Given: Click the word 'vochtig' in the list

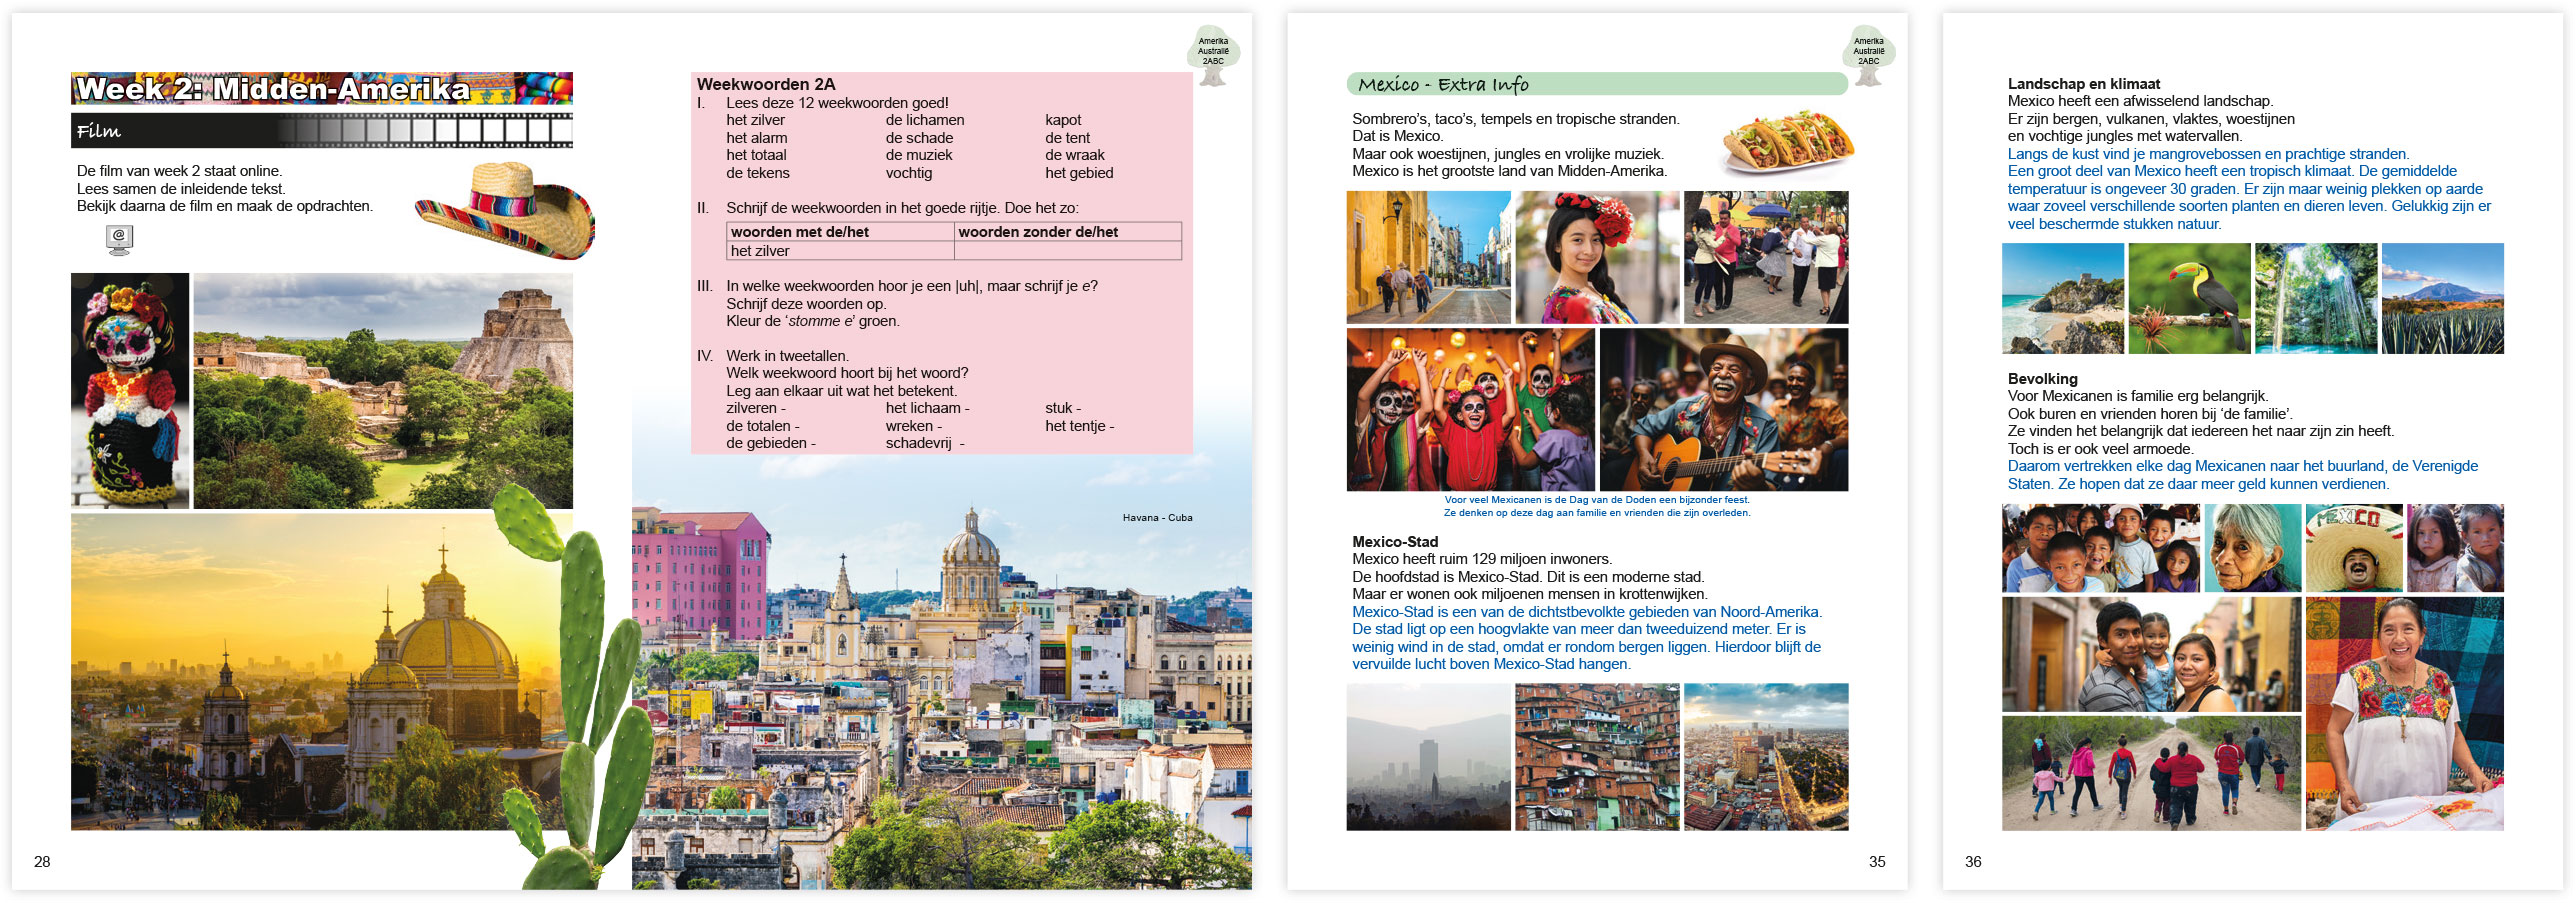Looking at the screenshot, I should tap(909, 173).
